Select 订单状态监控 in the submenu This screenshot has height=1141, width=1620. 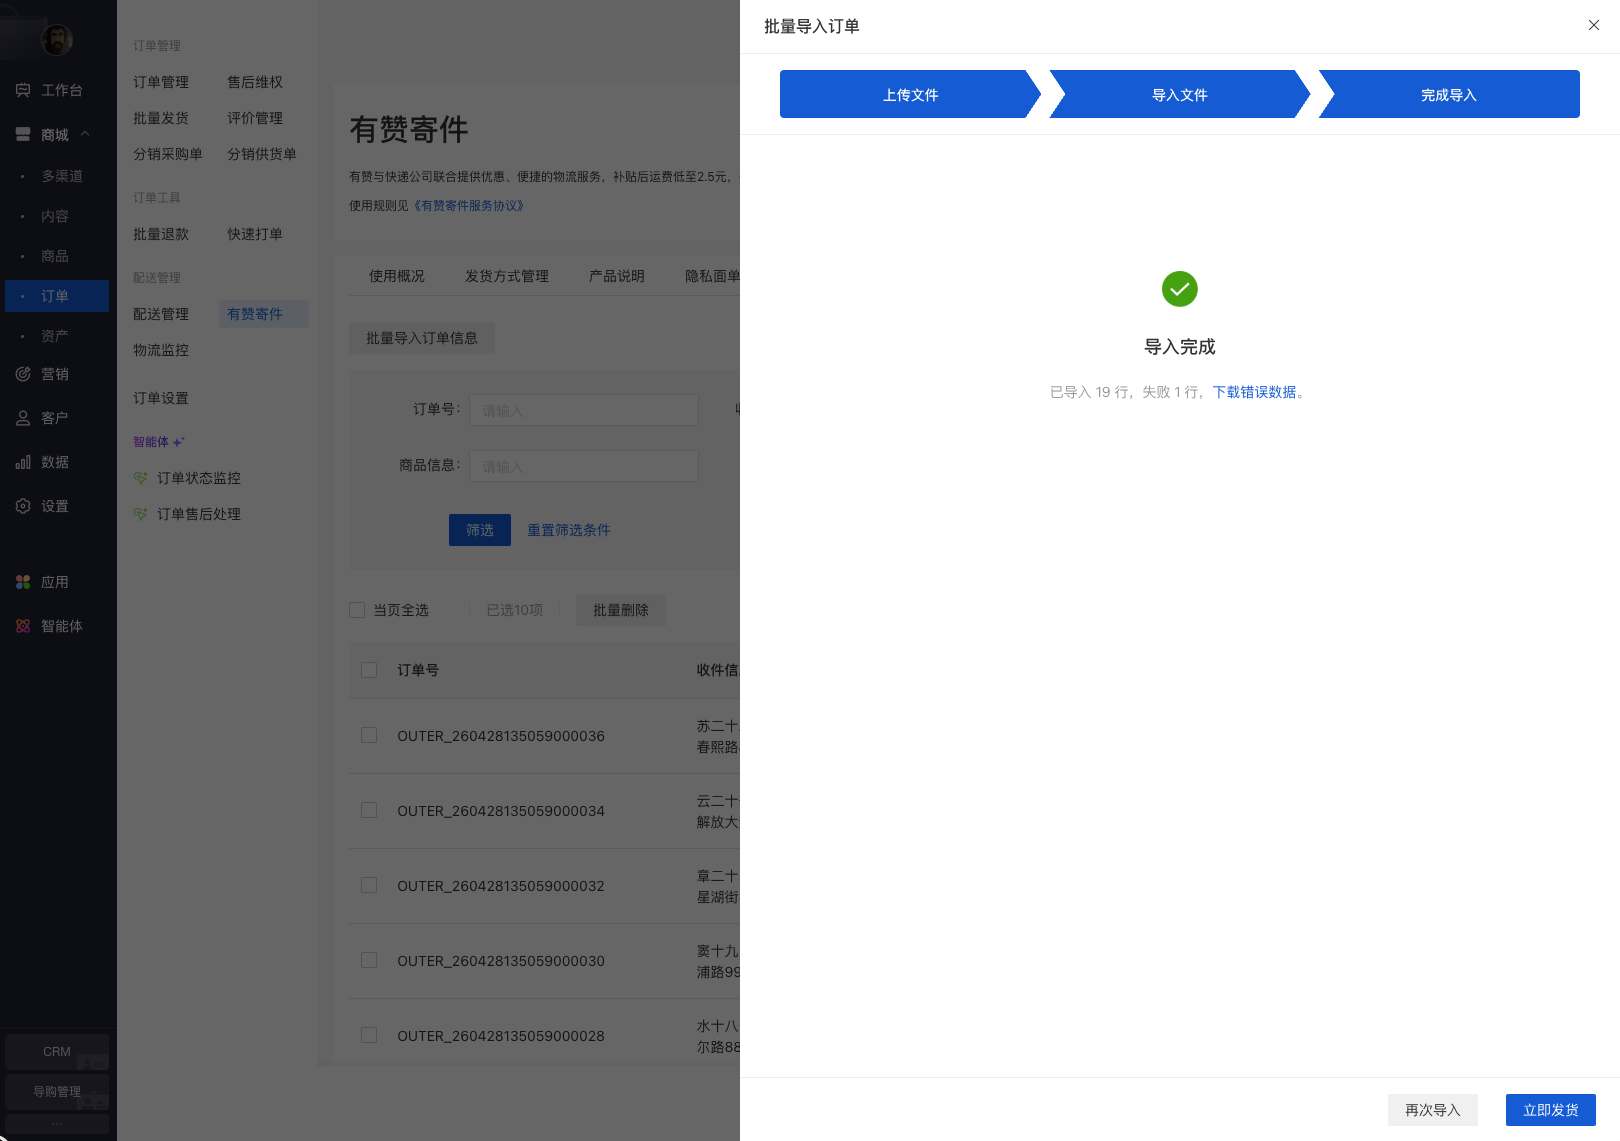[x=198, y=478]
